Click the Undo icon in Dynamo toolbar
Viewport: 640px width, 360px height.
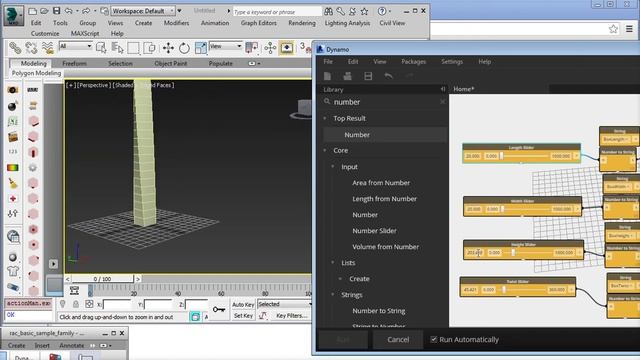(x=388, y=76)
